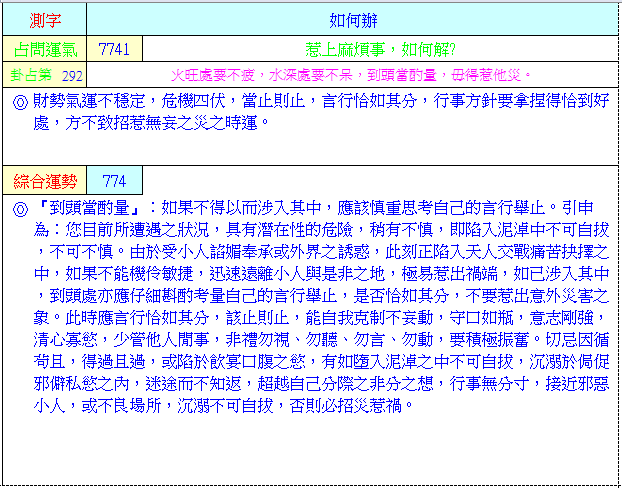Click the bold heading 「到頭當酌量」

pyautogui.click(x=88, y=208)
